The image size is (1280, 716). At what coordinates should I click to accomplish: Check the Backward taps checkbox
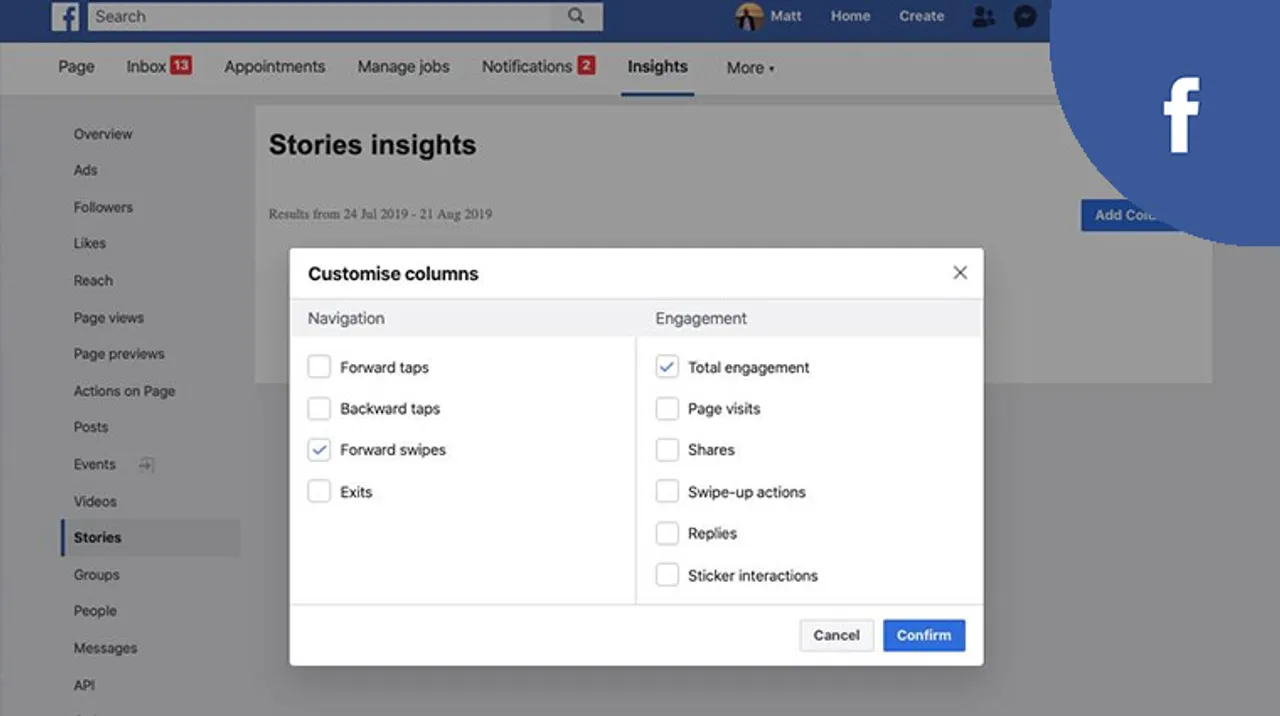pyautogui.click(x=319, y=408)
